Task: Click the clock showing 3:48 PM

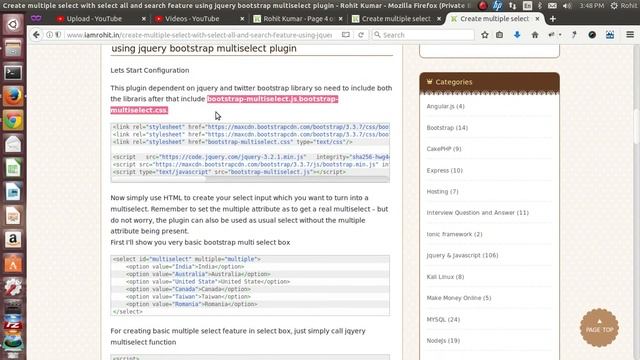Action: click(x=591, y=6)
